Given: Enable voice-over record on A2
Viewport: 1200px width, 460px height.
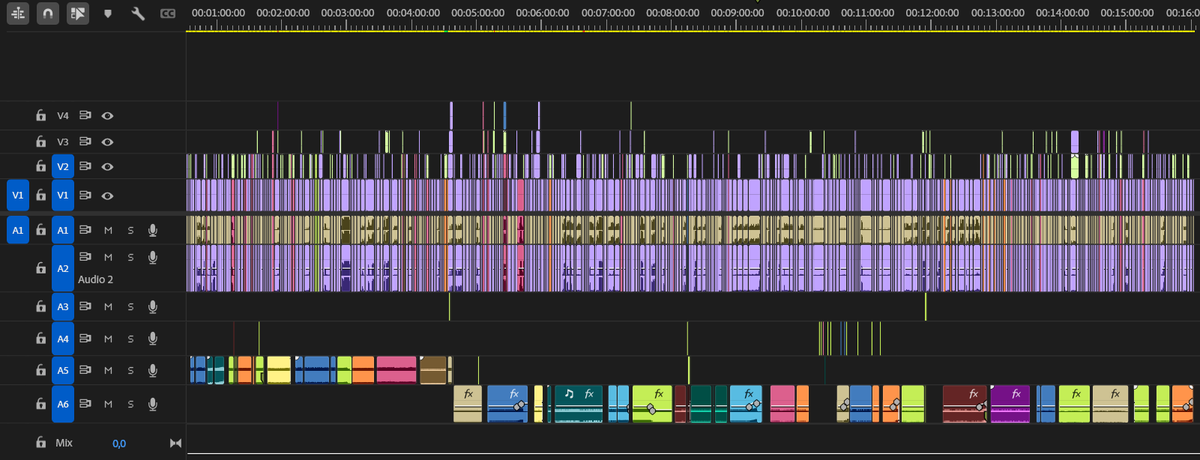Looking at the screenshot, I should pyautogui.click(x=153, y=258).
